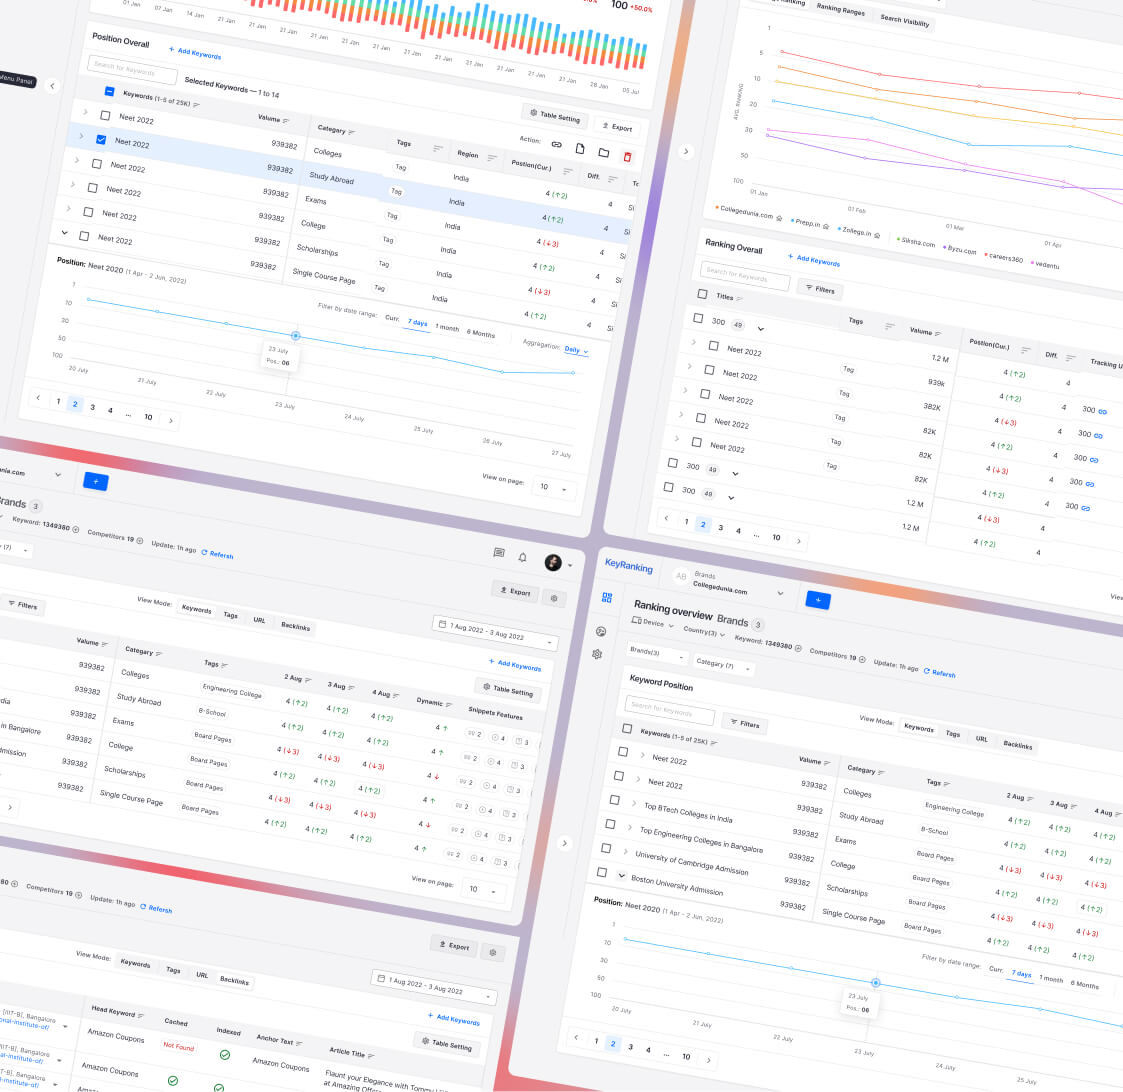Expand the Top BTech Colleges in India row

click(633, 803)
